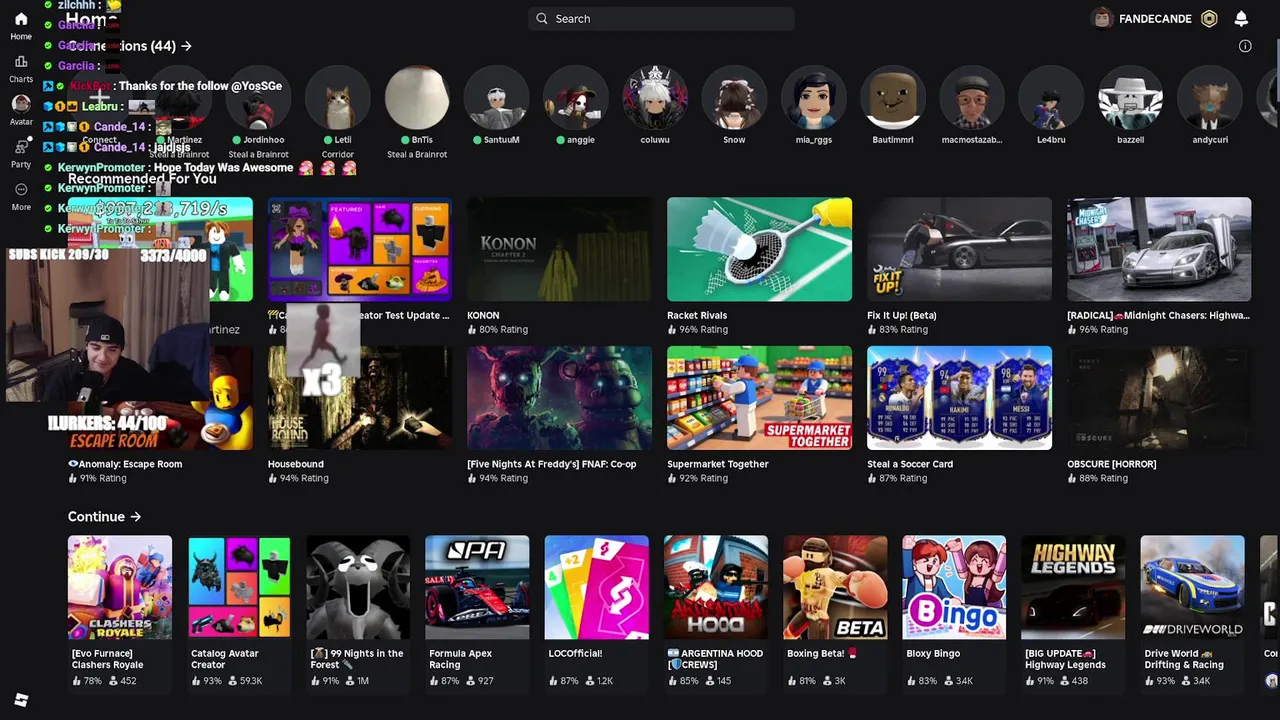Open the KONON game thumbnail
Viewport: 1280px width, 720px height.
pyautogui.click(x=559, y=249)
